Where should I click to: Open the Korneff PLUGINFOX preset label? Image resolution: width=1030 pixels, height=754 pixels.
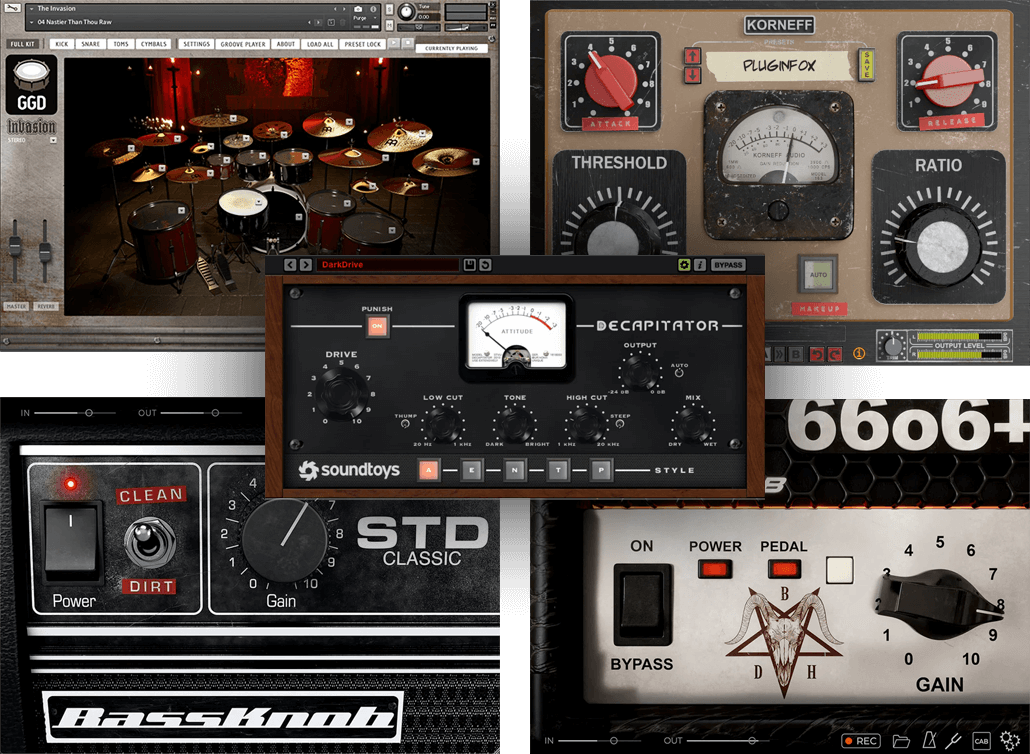[x=778, y=66]
